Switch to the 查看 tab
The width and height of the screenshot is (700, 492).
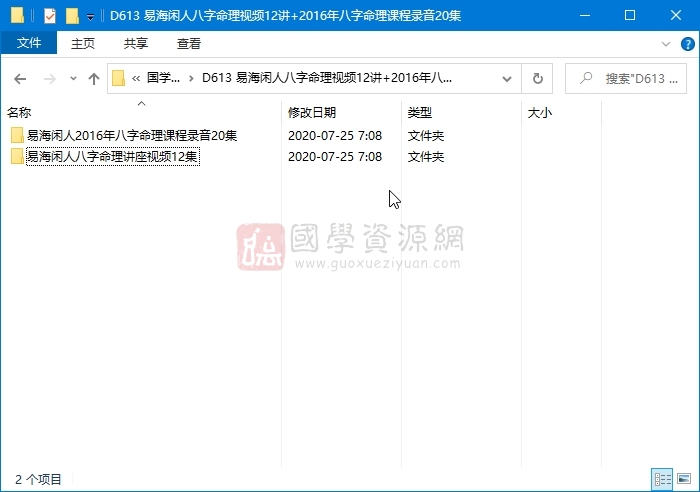coord(189,43)
